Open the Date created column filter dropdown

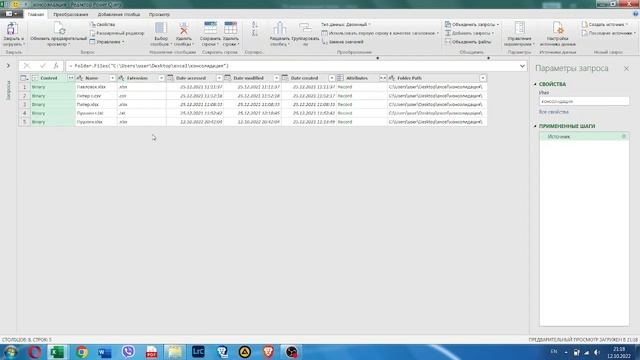click(331, 78)
